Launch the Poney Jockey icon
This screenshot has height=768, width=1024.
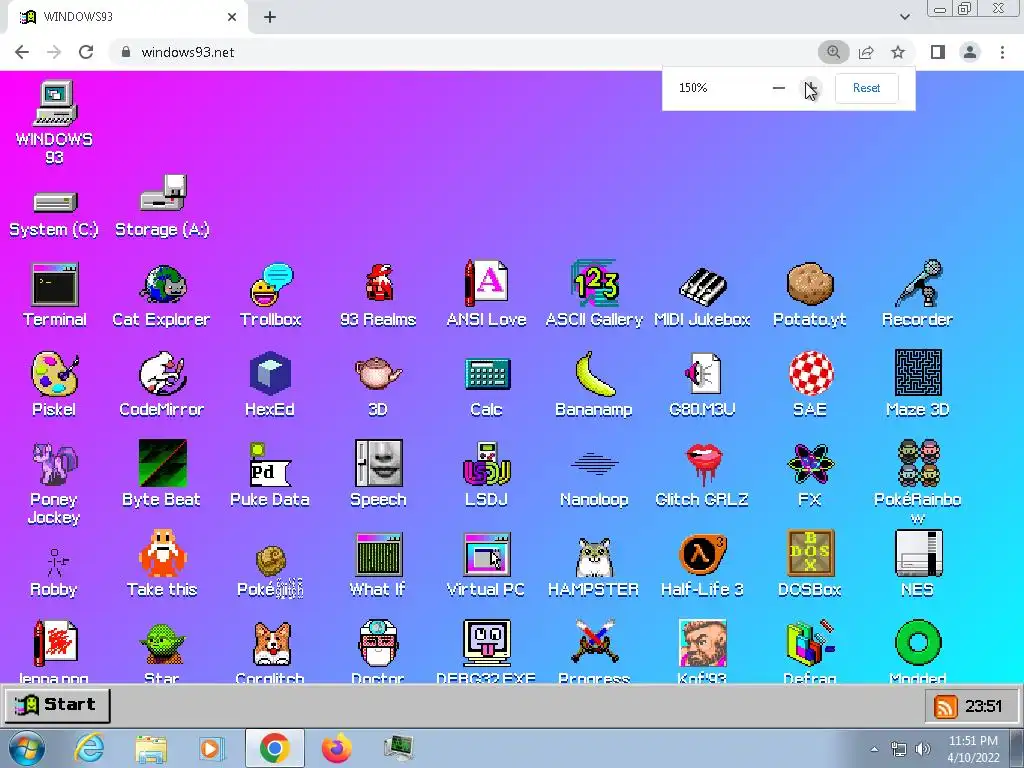(x=55, y=463)
